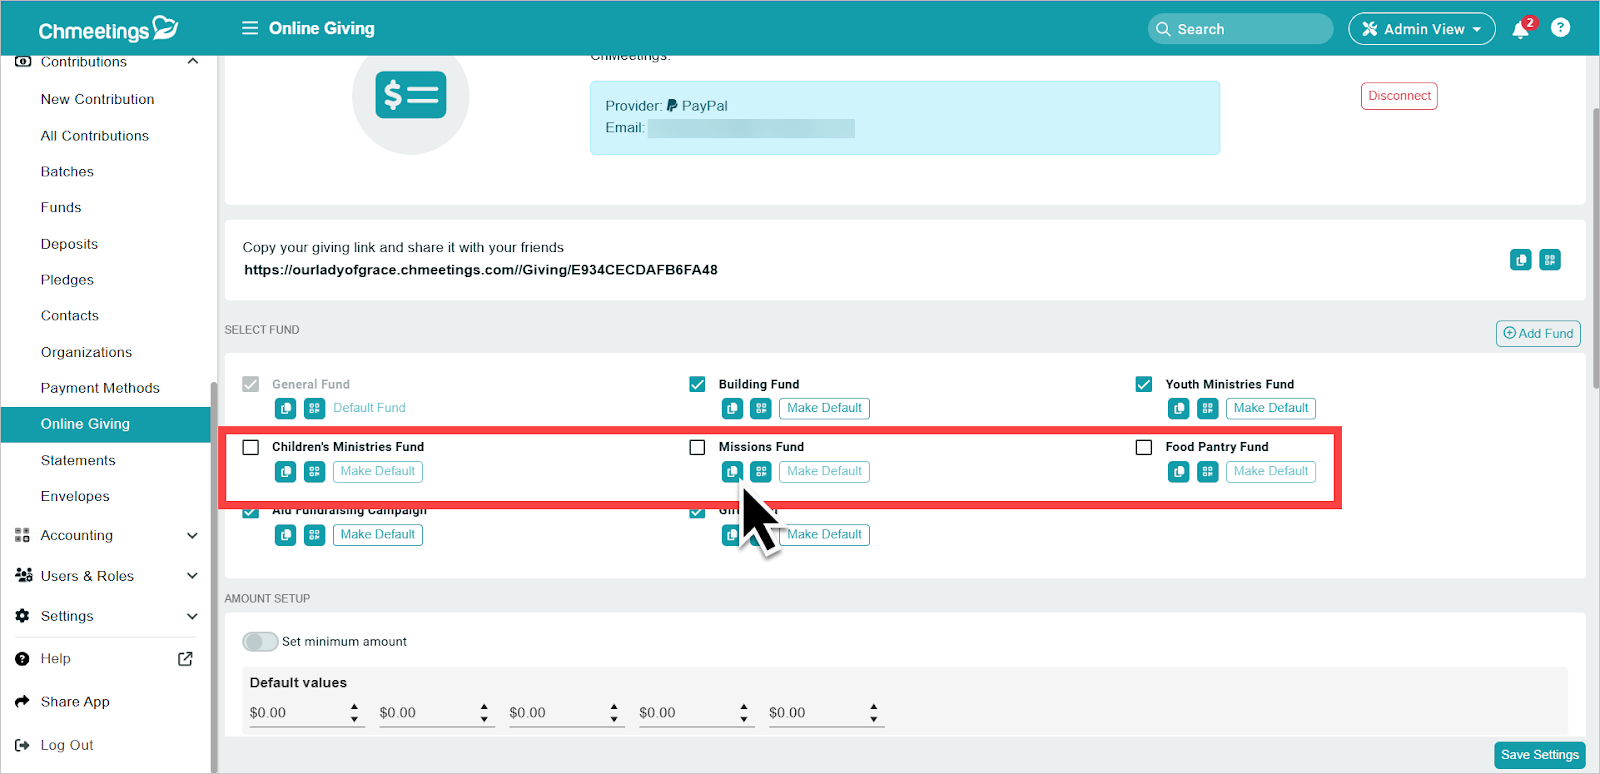Expand the Accounting sidebar section
This screenshot has width=1600, height=774.
(x=108, y=535)
